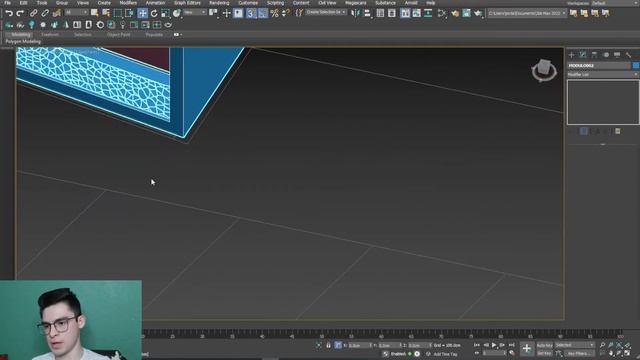Image resolution: width=640 pixels, height=360 pixels.
Task: Open the Schematic View icon
Action: pyautogui.click(x=428, y=13)
